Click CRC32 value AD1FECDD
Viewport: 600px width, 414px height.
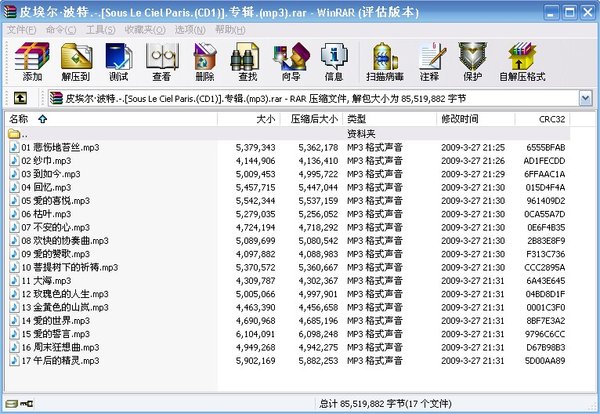point(544,161)
